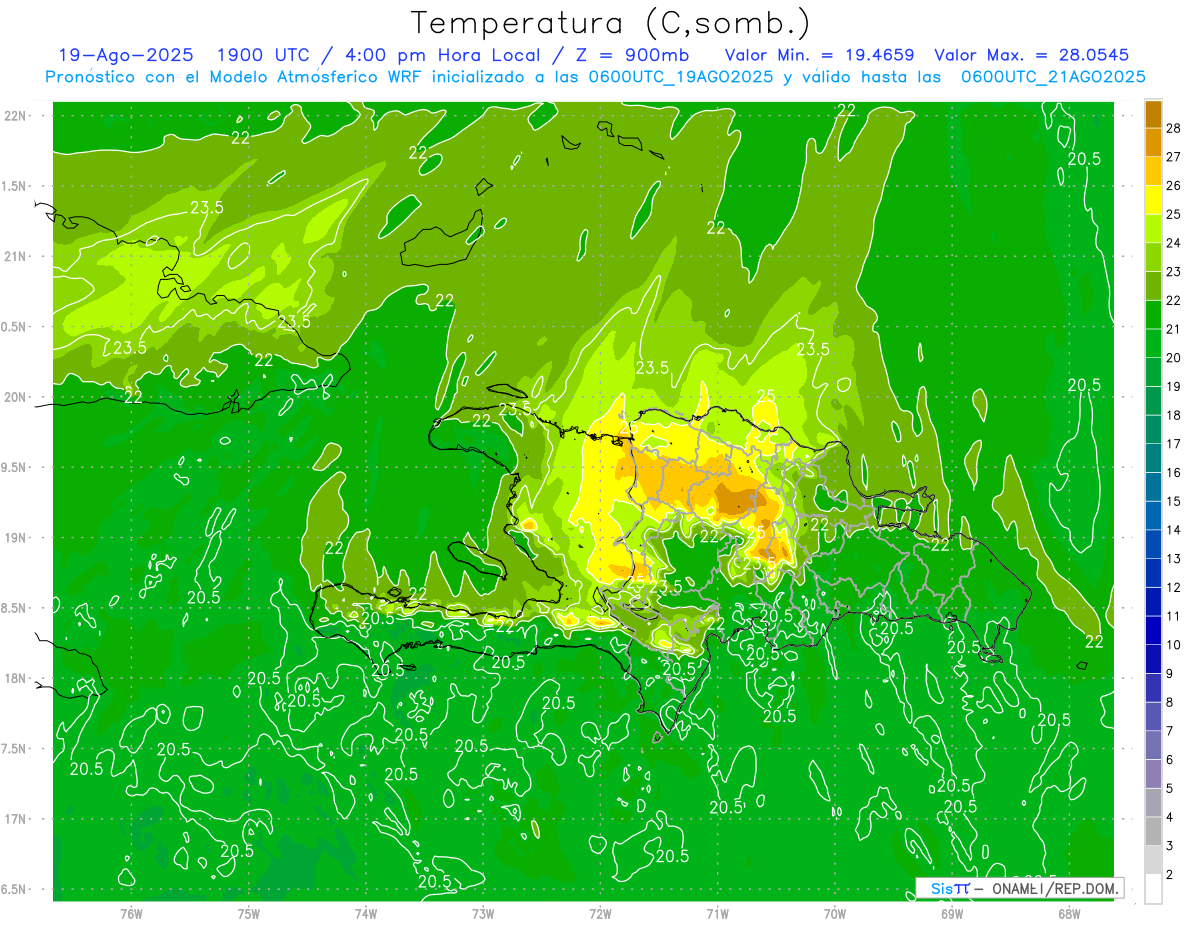This screenshot has width=1200, height=927.
Task: Click the "0600UTC_21AGO2025" valid-until time
Action: pyautogui.click(x=1053, y=77)
